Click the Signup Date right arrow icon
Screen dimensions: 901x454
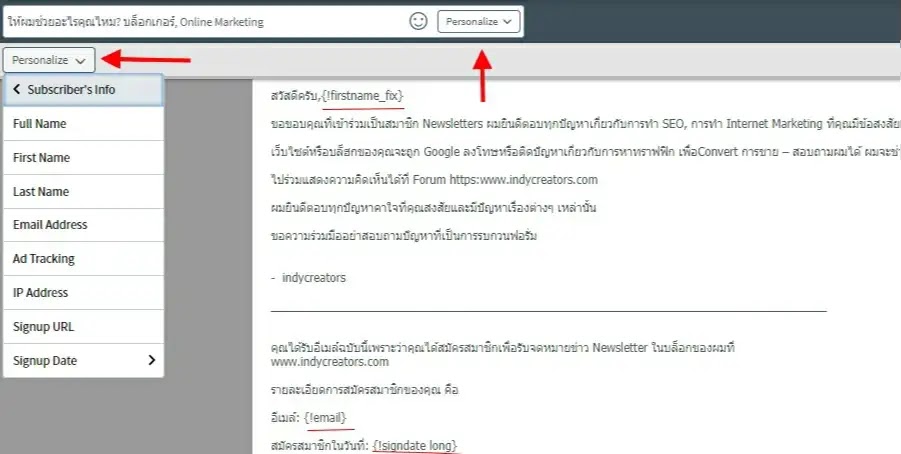[152, 360]
